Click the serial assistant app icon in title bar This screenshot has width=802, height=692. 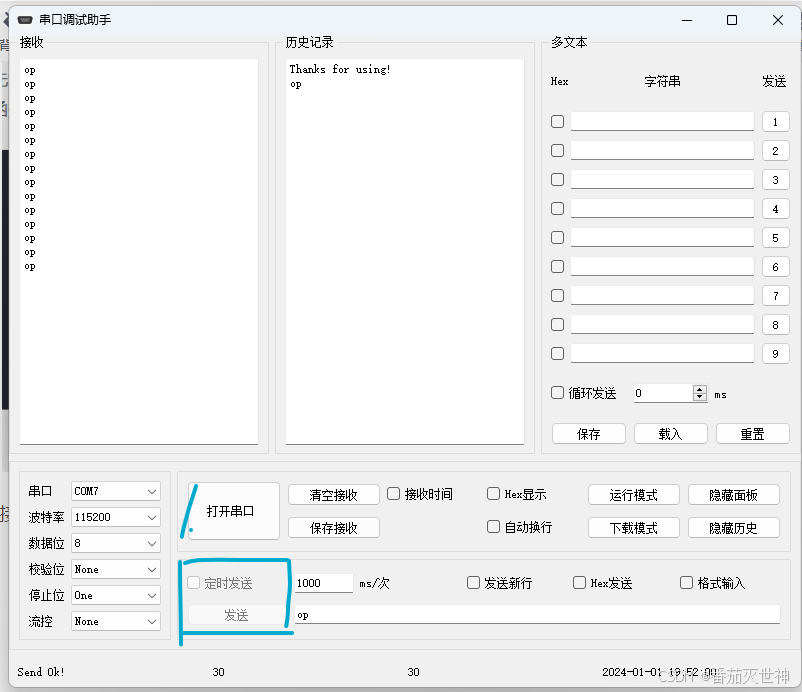coord(25,20)
